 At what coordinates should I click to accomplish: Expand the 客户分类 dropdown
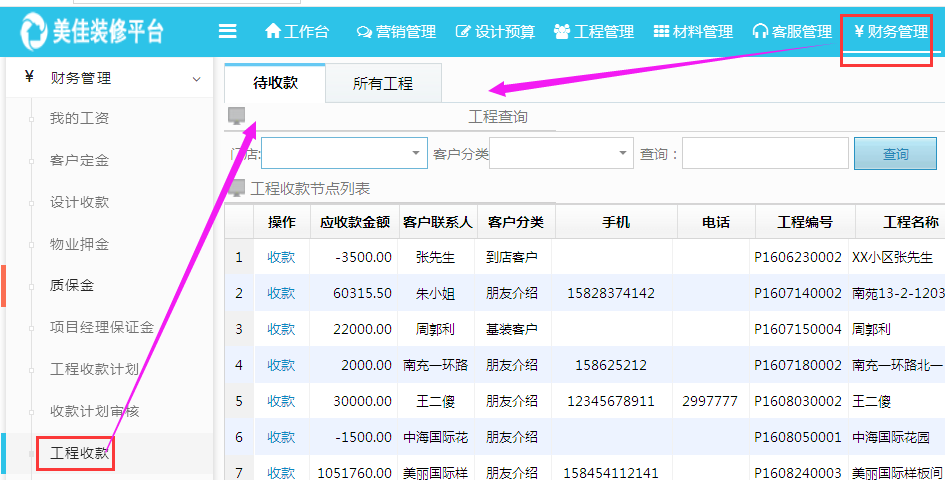(622, 154)
